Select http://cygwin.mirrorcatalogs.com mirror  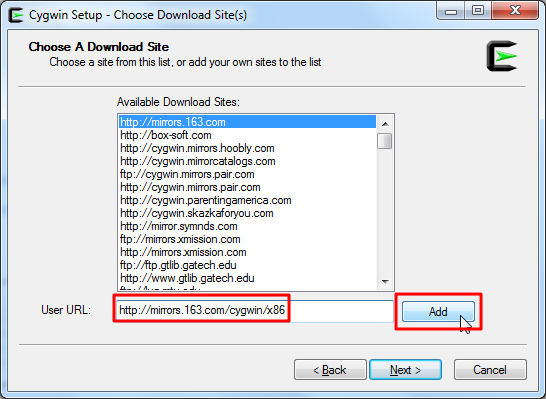coord(247,161)
